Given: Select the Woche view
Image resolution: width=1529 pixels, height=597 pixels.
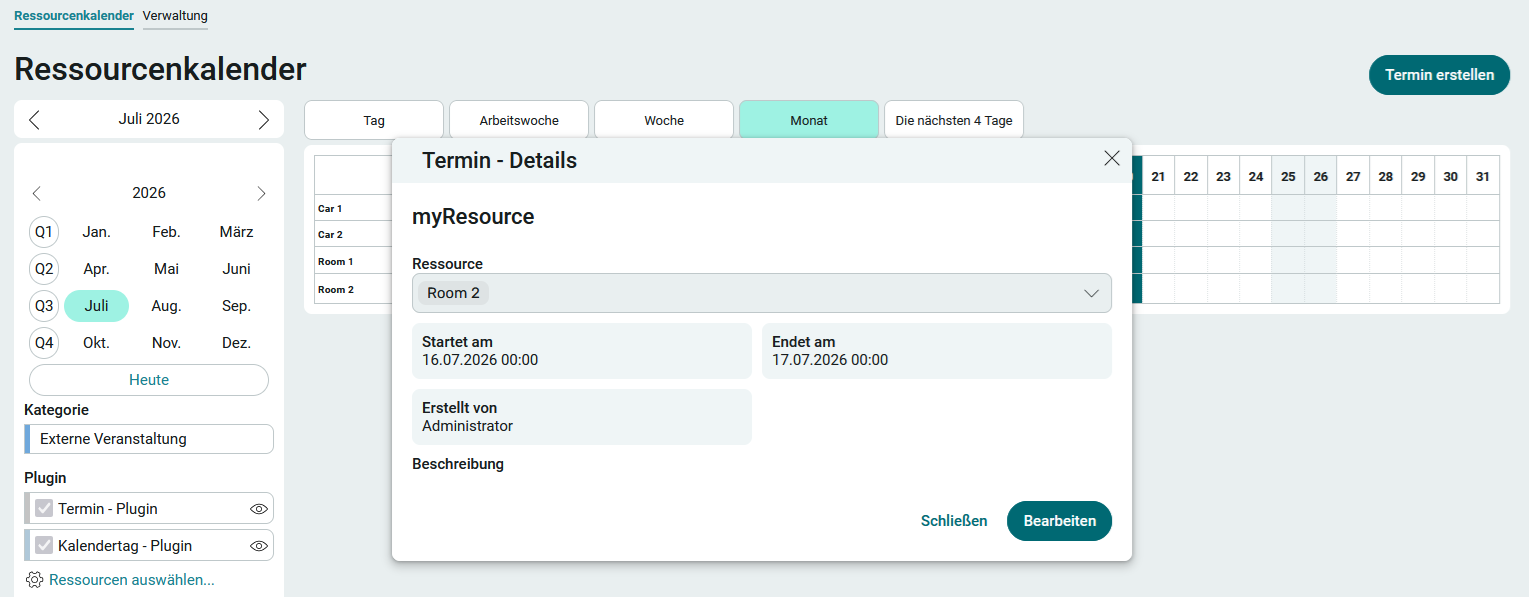Looking at the screenshot, I should click(664, 120).
